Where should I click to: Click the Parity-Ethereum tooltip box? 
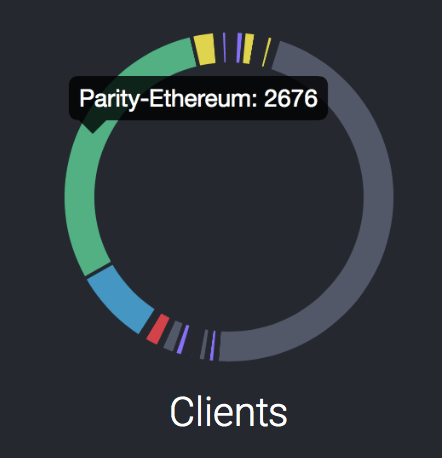(x=198, y=98)
